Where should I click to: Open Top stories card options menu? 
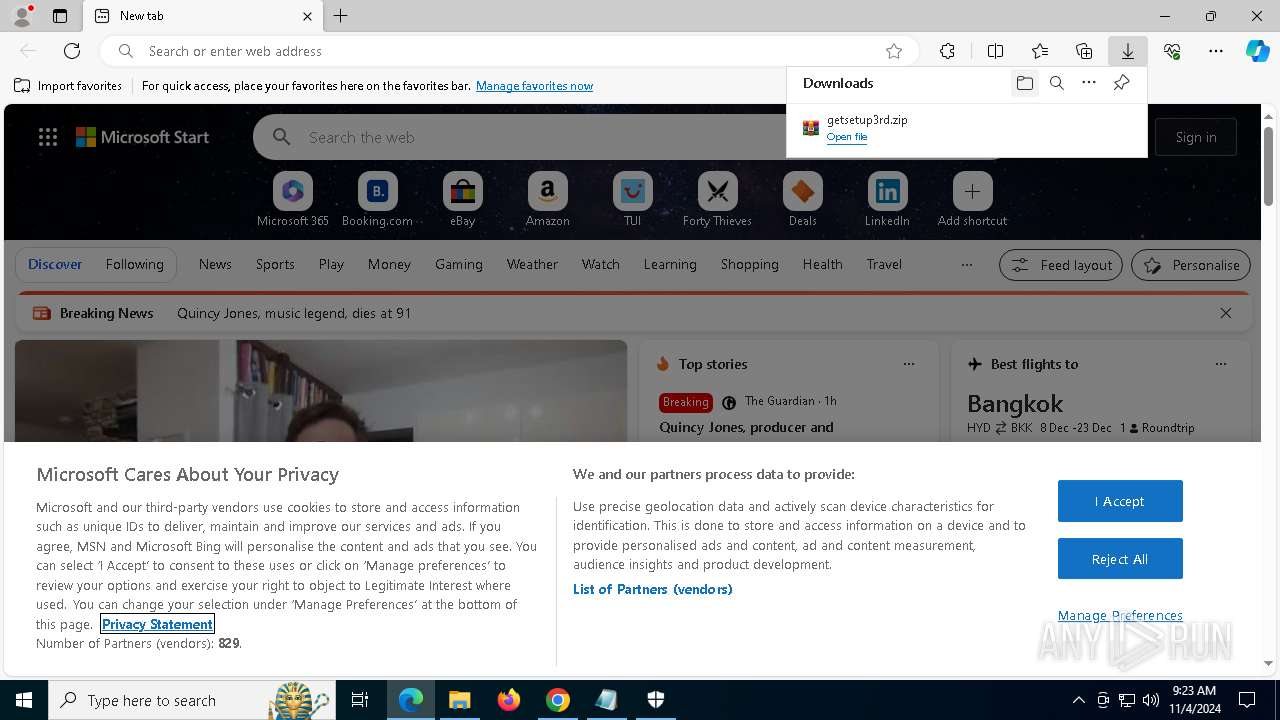pyautogui.click(x=909, y=364)
